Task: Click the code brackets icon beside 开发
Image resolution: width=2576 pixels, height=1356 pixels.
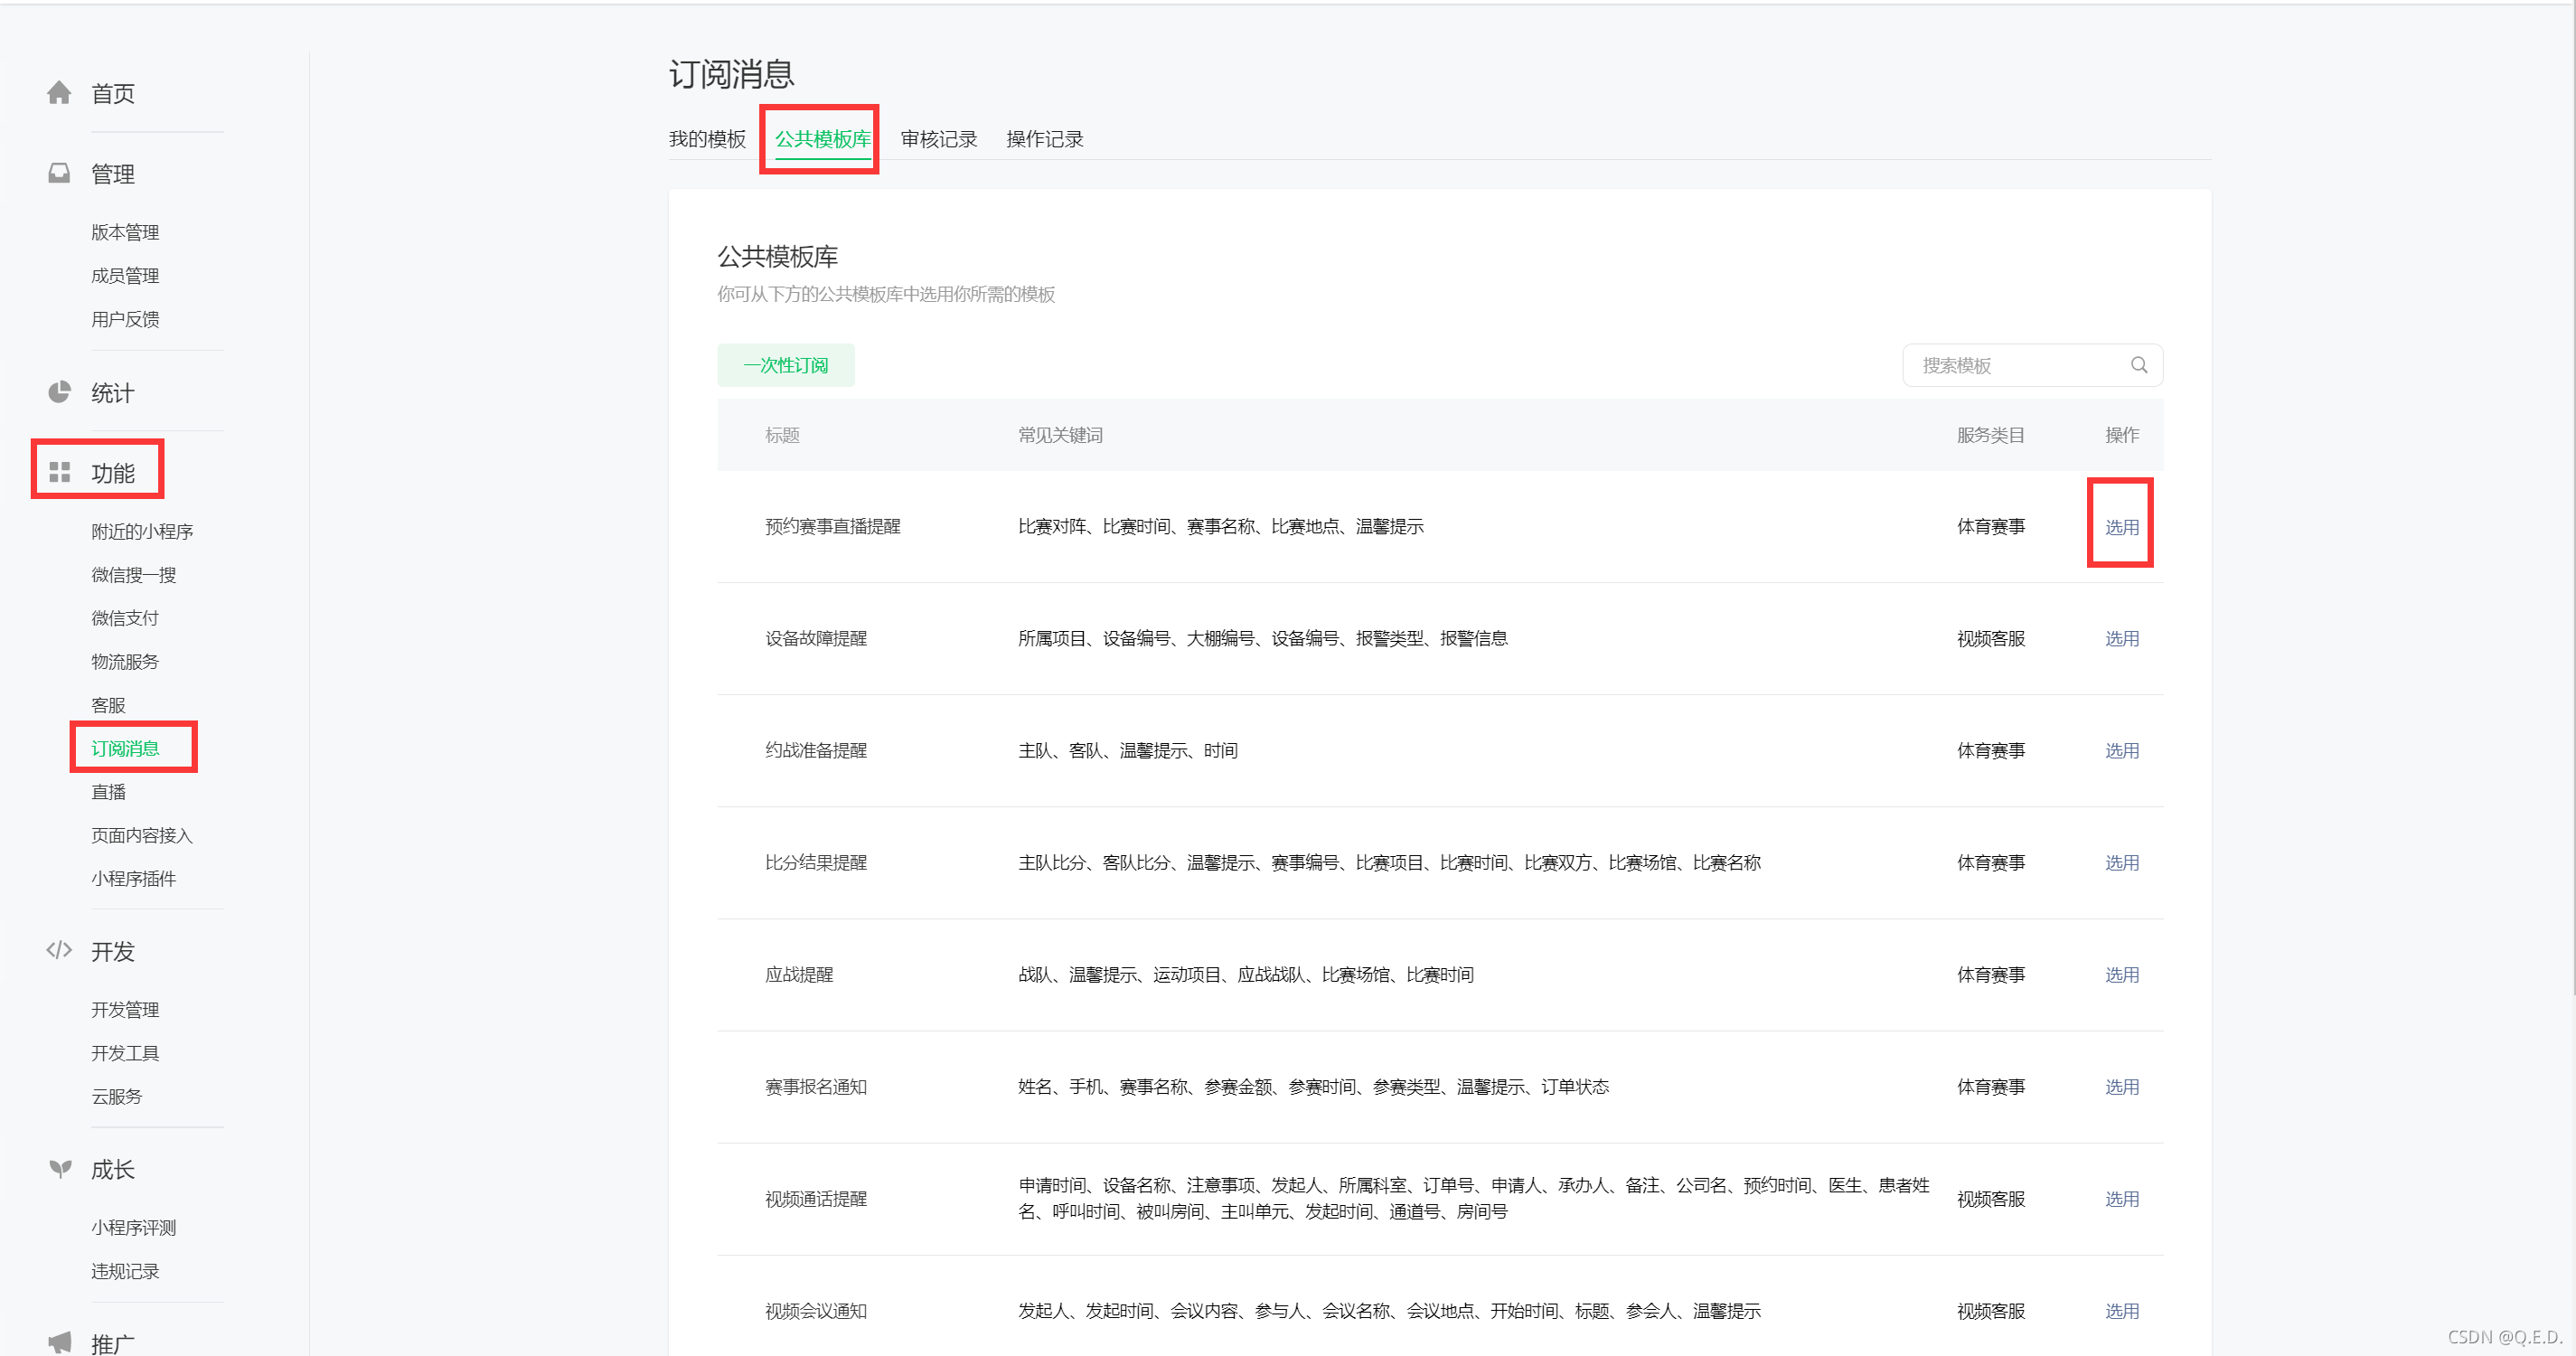Action: [x=59, y=950]
